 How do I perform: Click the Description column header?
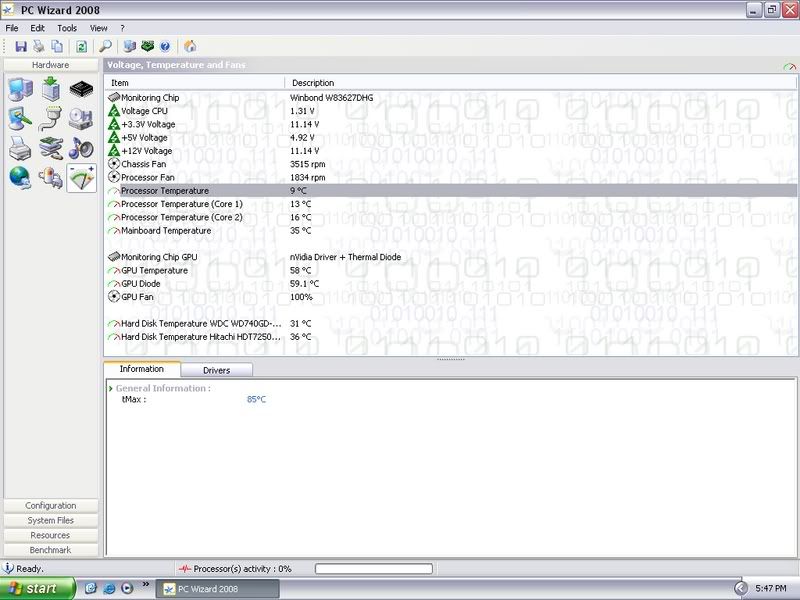pyautogui.click(x=540, y=83)
